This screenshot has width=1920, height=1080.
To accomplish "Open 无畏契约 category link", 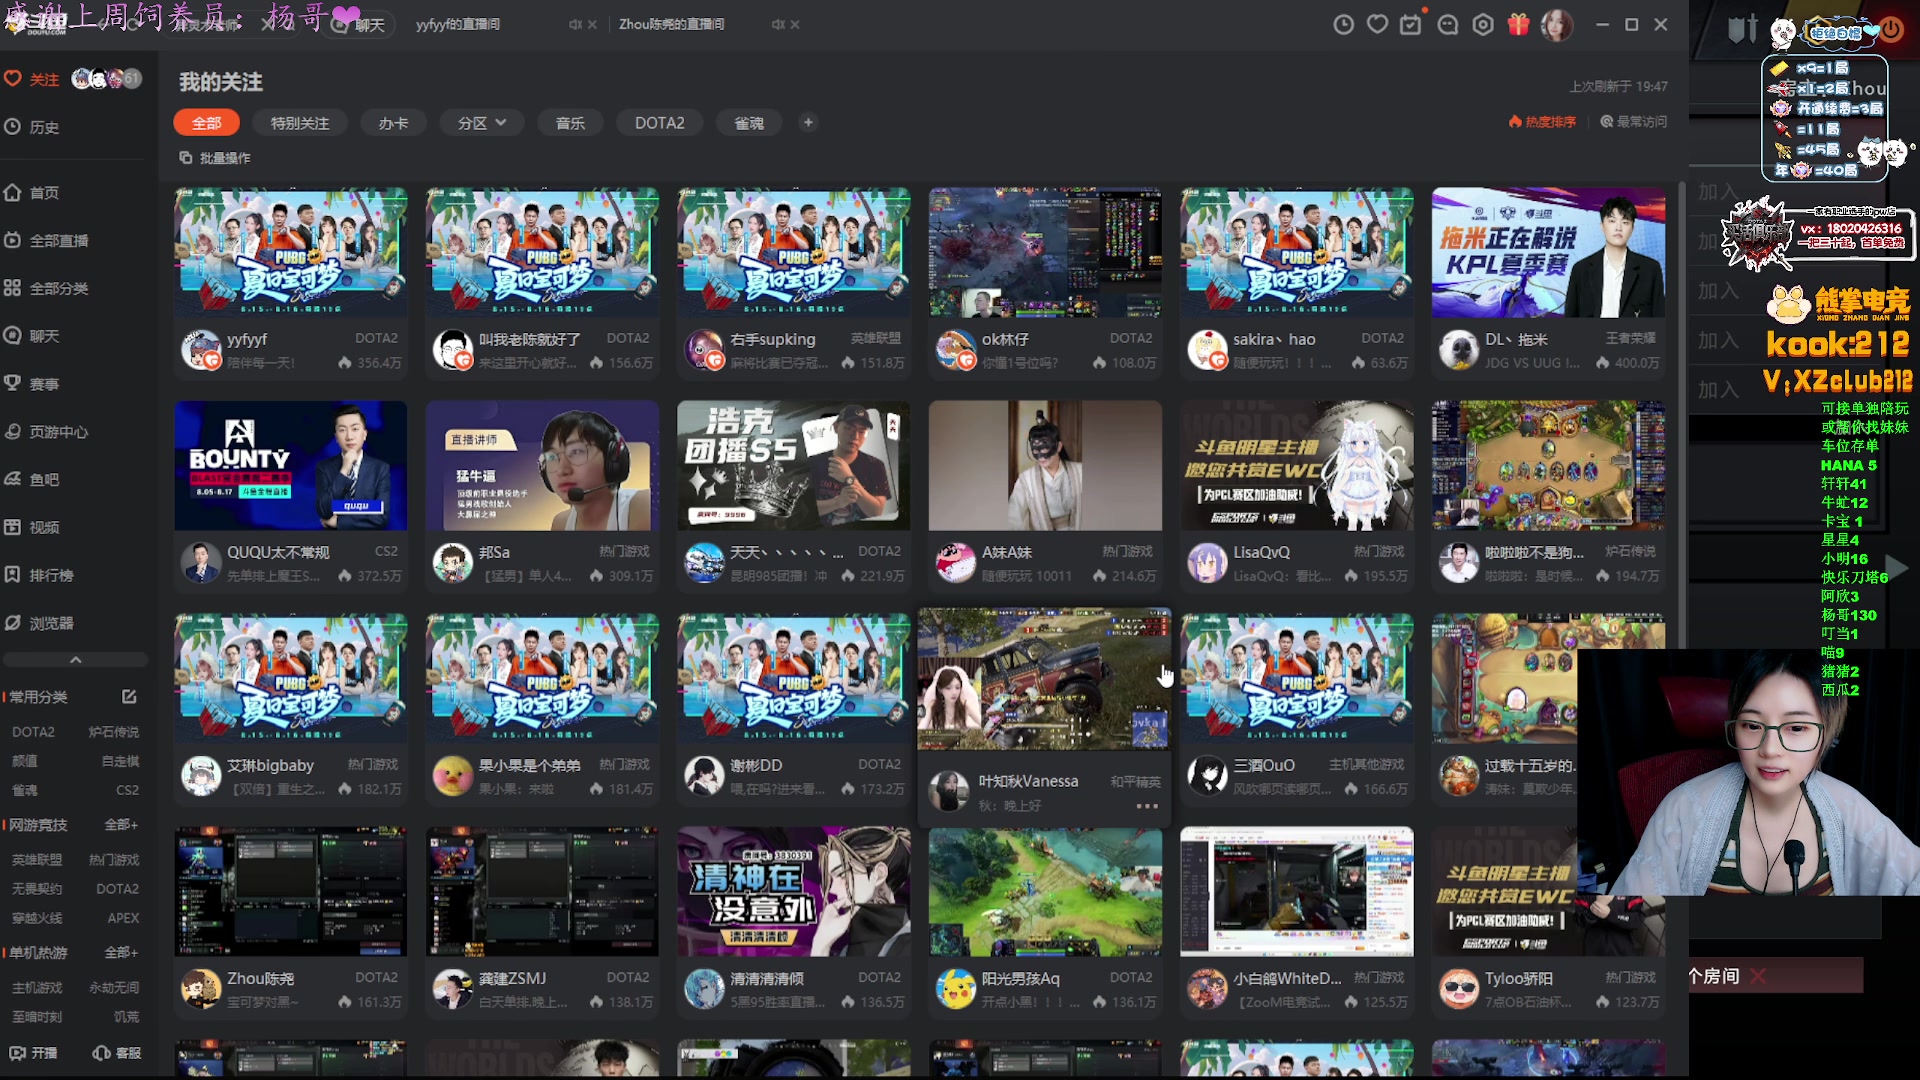I will coord(37,889).
